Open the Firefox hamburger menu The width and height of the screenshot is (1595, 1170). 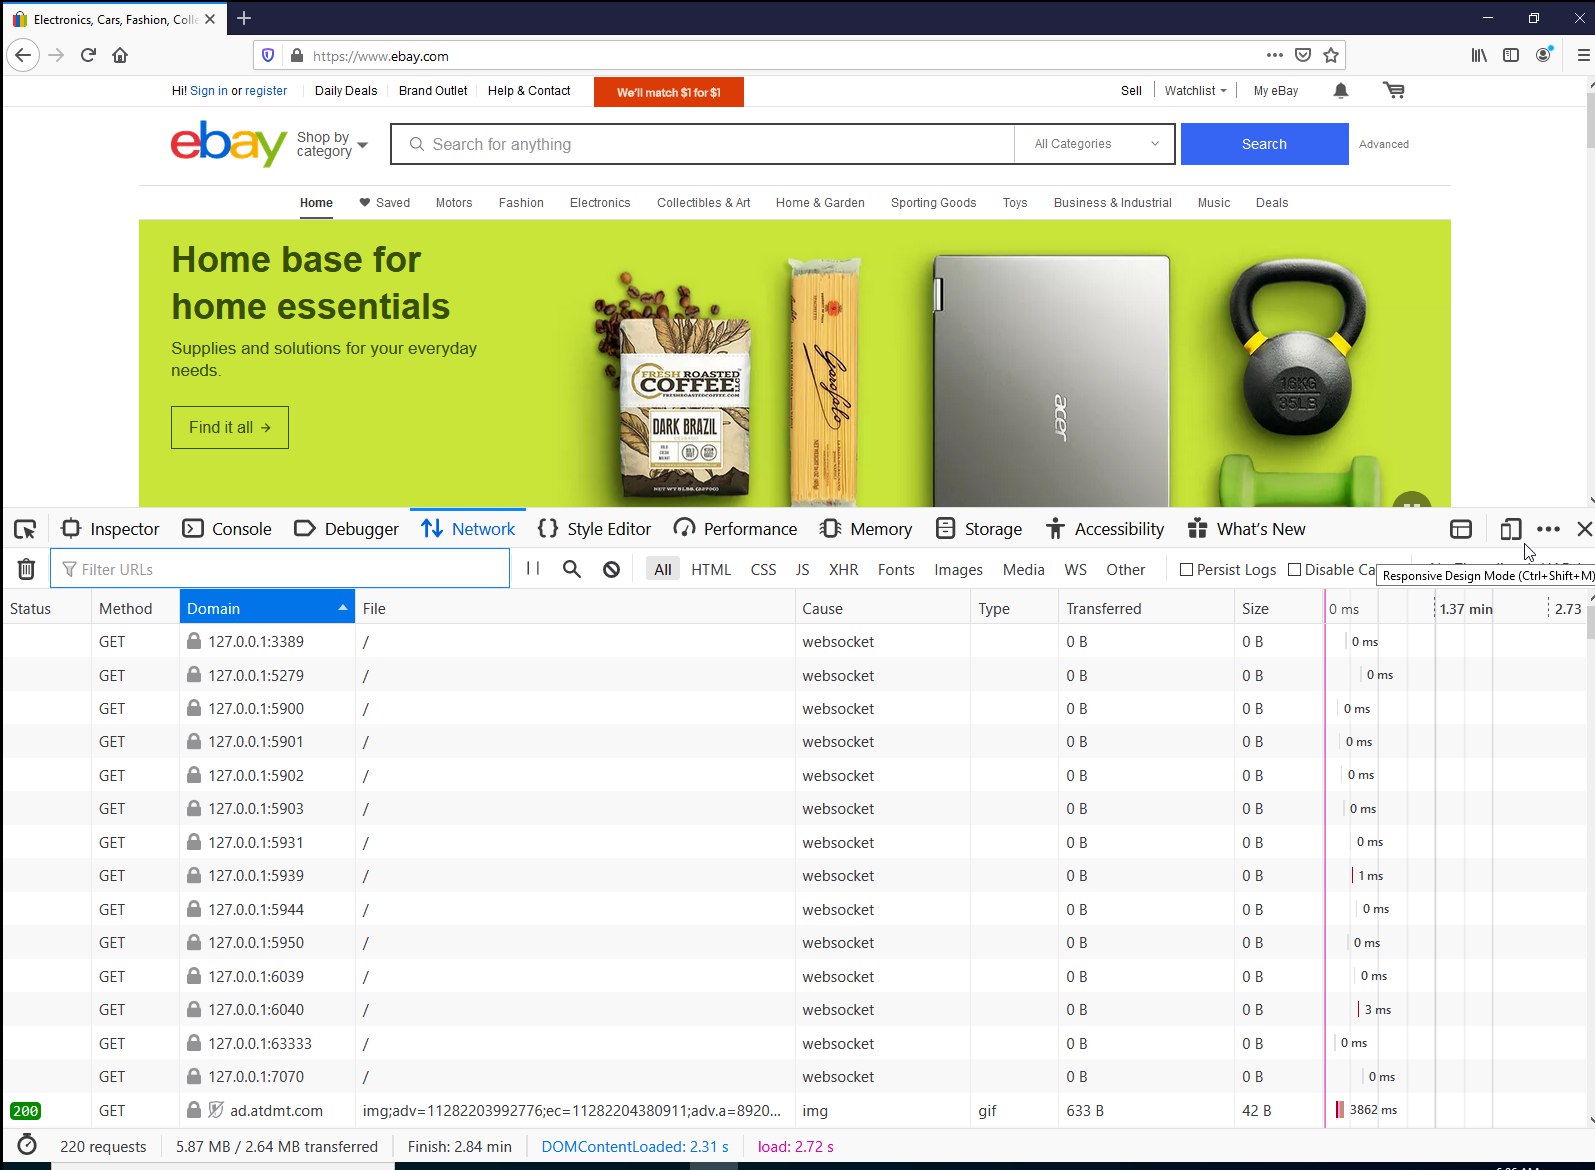(1583, 55)
